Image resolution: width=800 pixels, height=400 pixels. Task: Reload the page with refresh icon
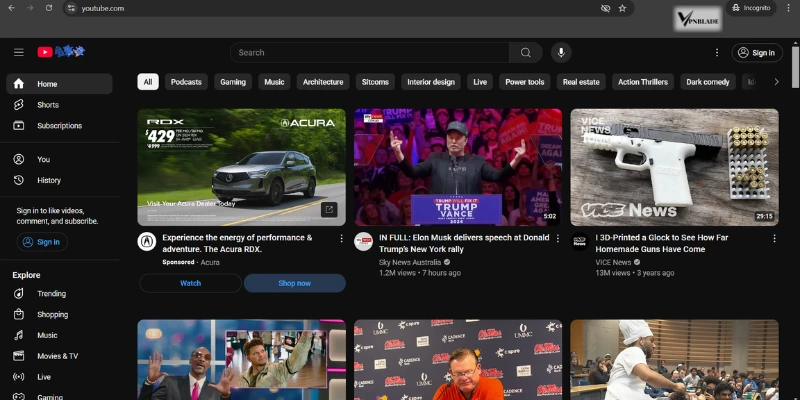click(49, 8)
